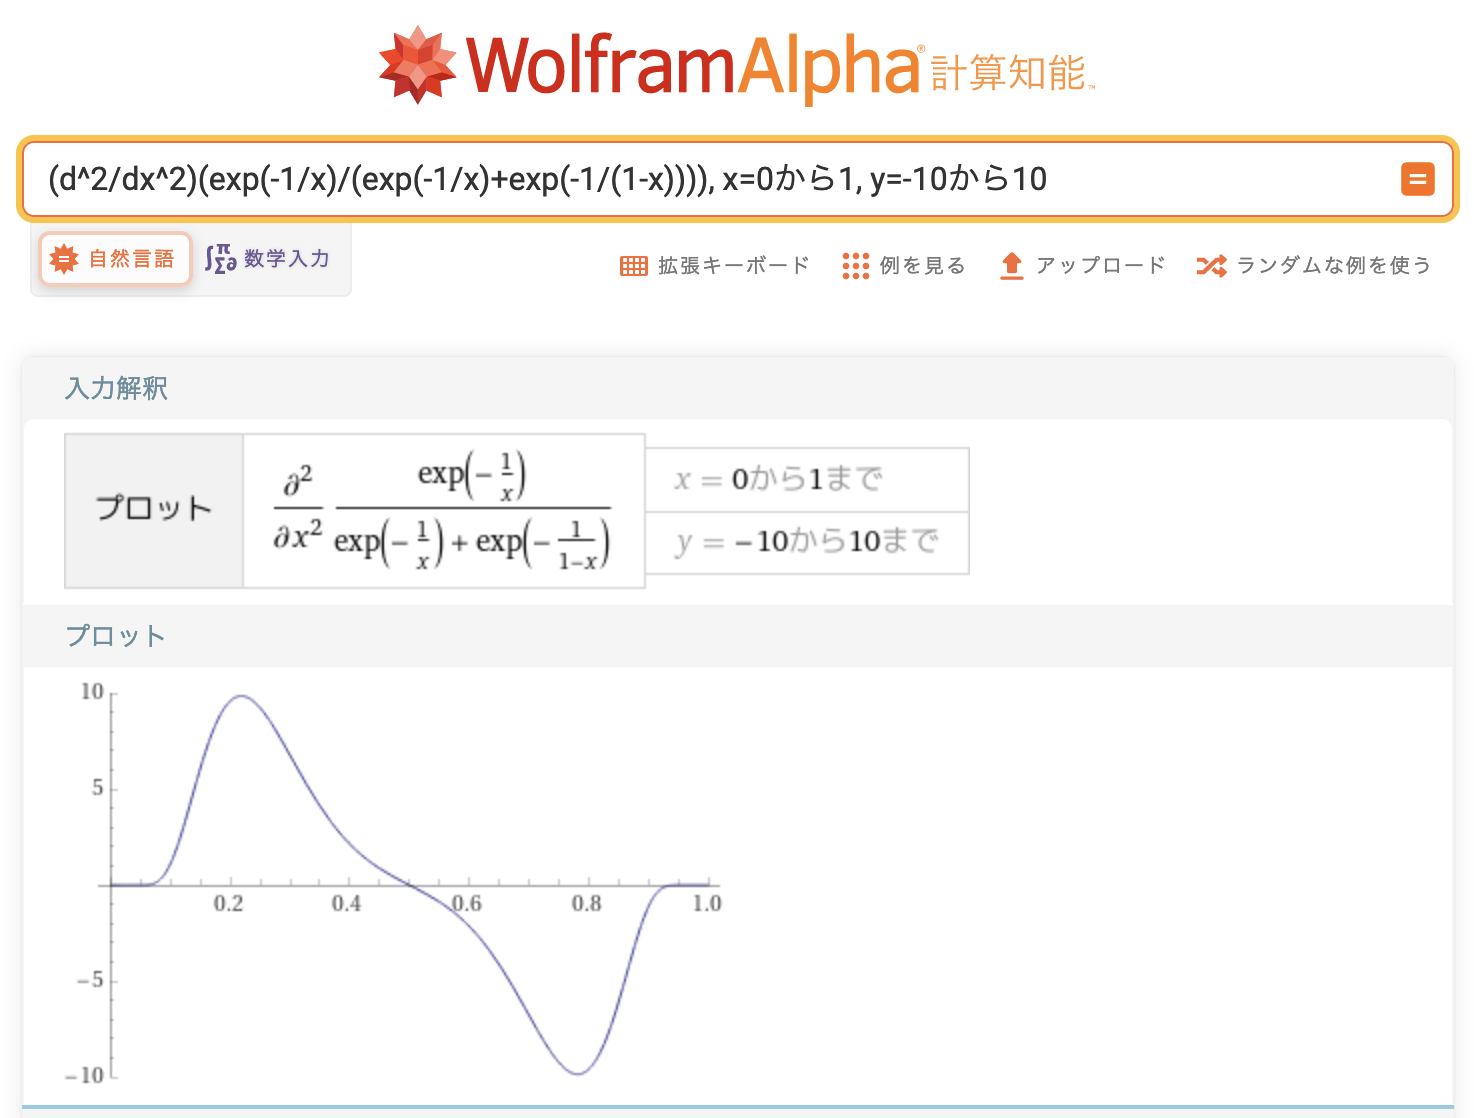Use ランダムな例を使う random example
The image size is (1474, 1118).
click(x=1314, y=266)
